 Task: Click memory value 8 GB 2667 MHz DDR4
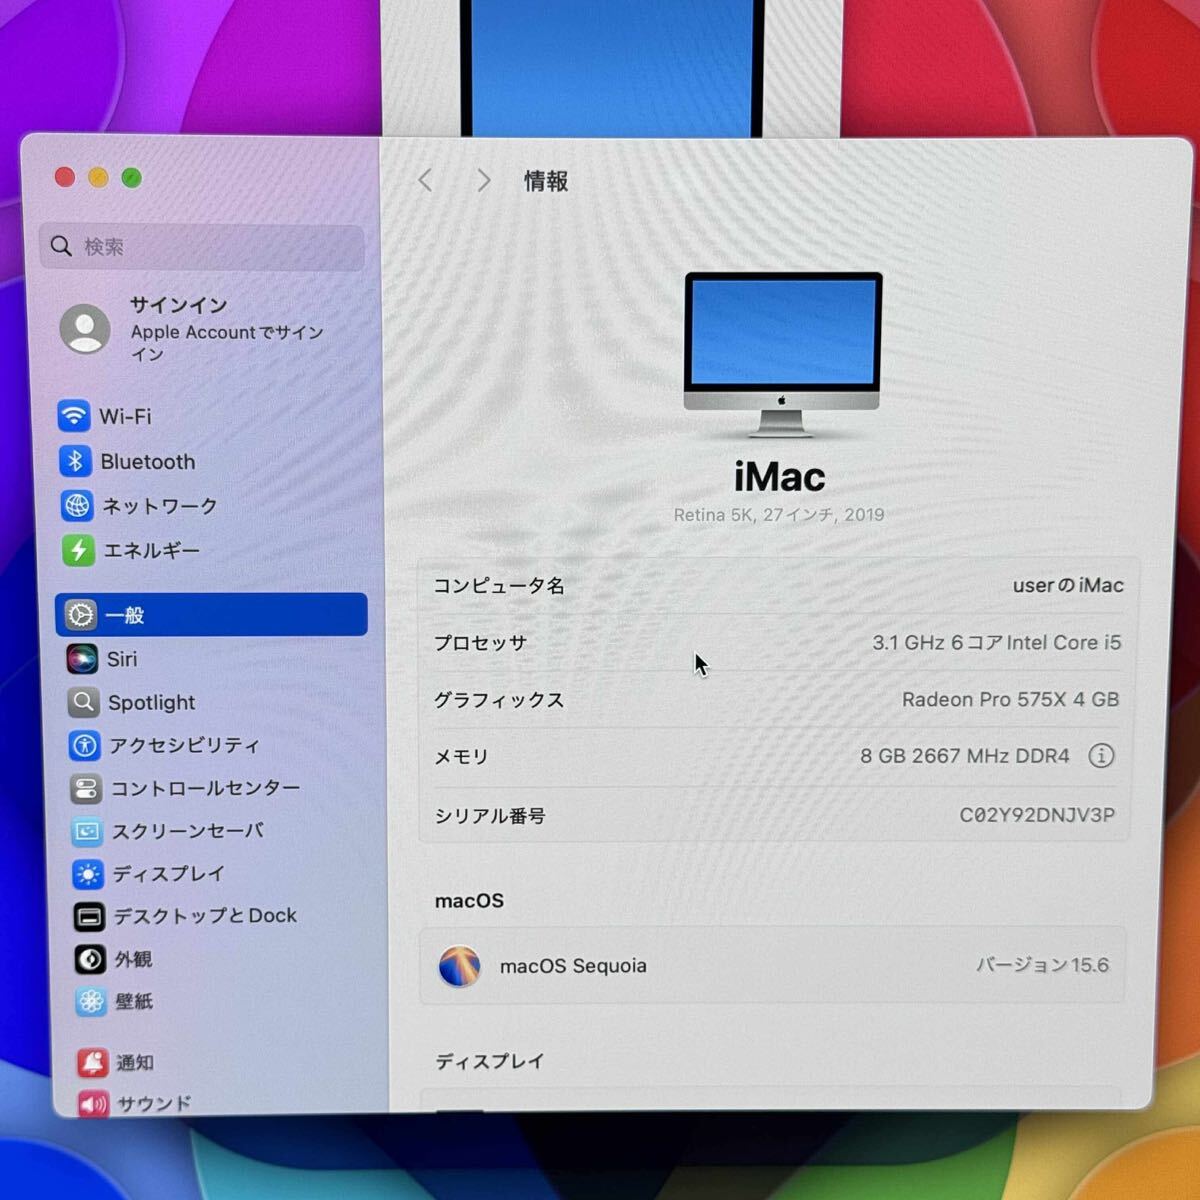tap(965, 756)
